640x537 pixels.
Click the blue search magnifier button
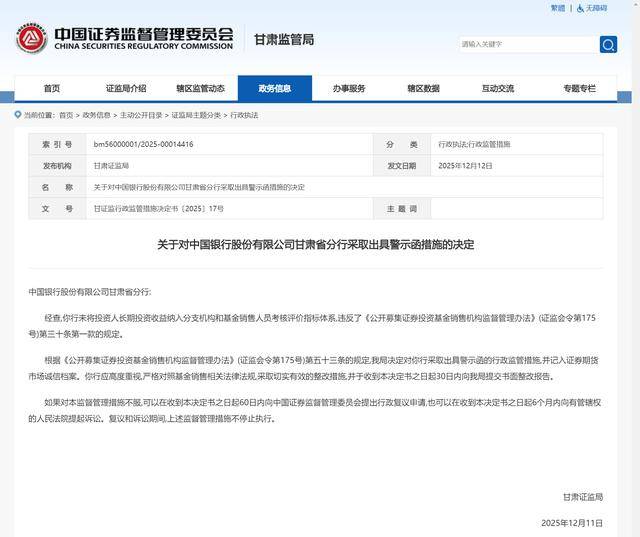(x=608, y=44)
